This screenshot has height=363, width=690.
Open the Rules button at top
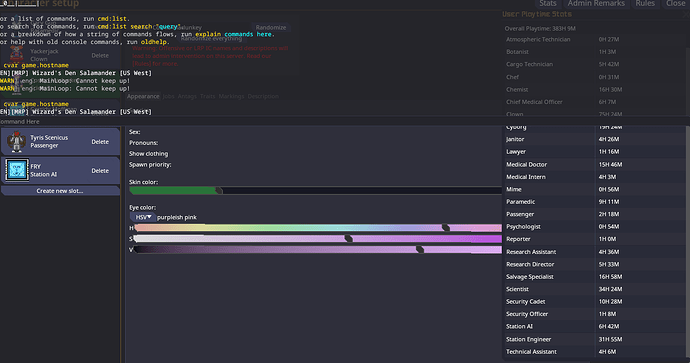tap(645, 4)
